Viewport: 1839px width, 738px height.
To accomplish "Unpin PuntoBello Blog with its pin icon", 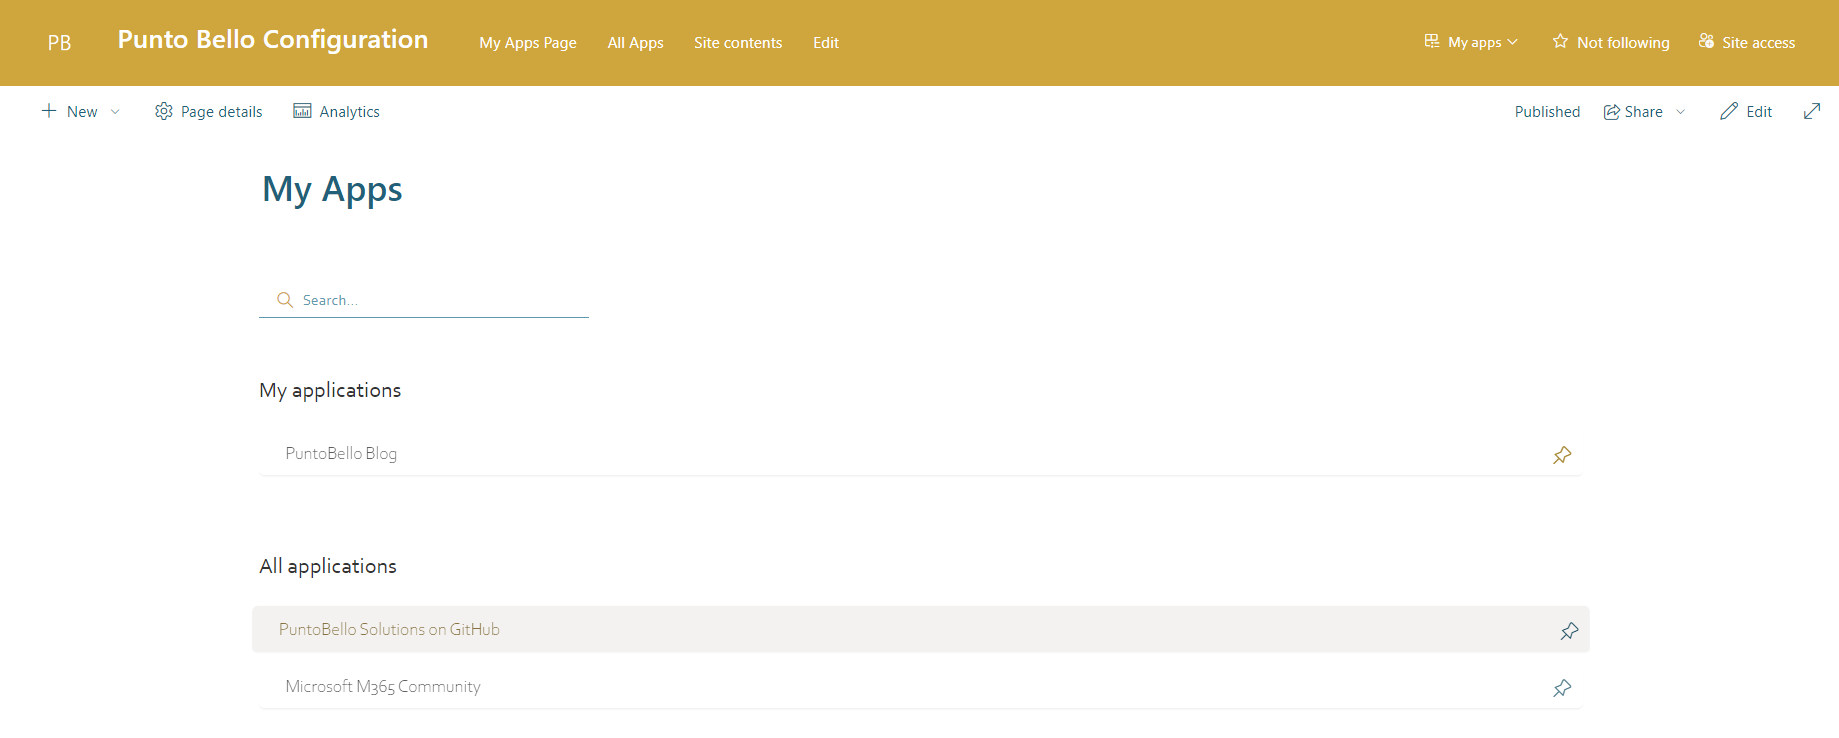I will point(1562,455).
